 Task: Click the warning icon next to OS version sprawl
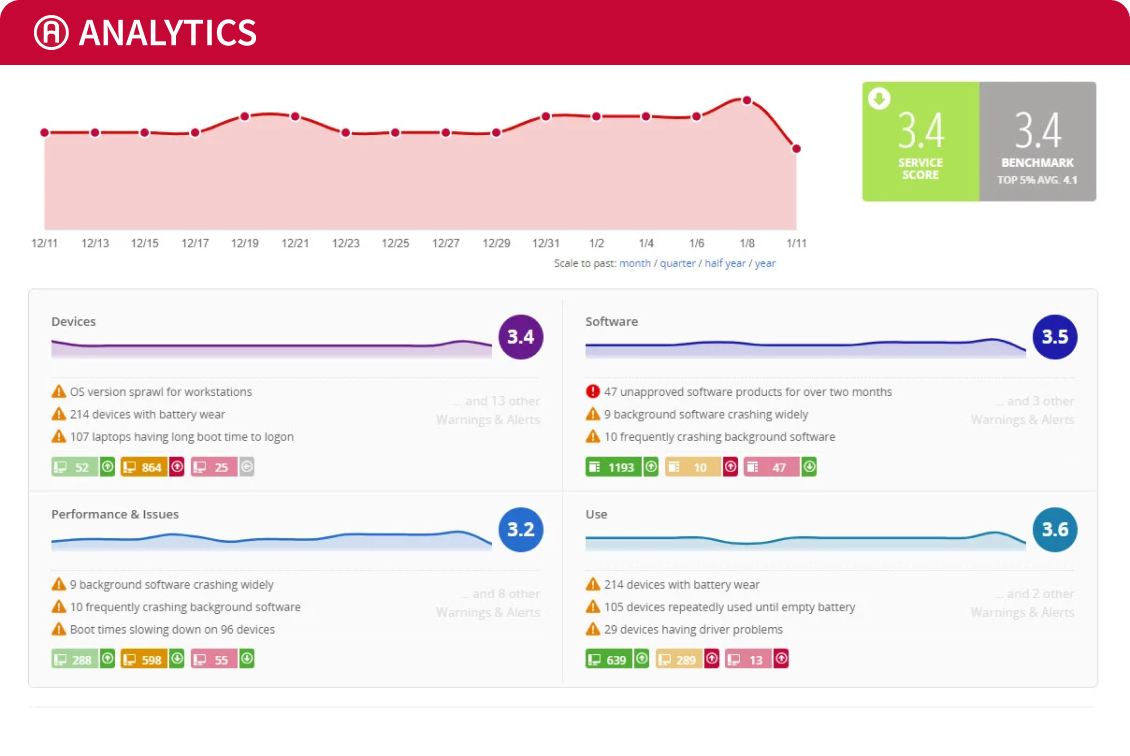pos(59,391)
